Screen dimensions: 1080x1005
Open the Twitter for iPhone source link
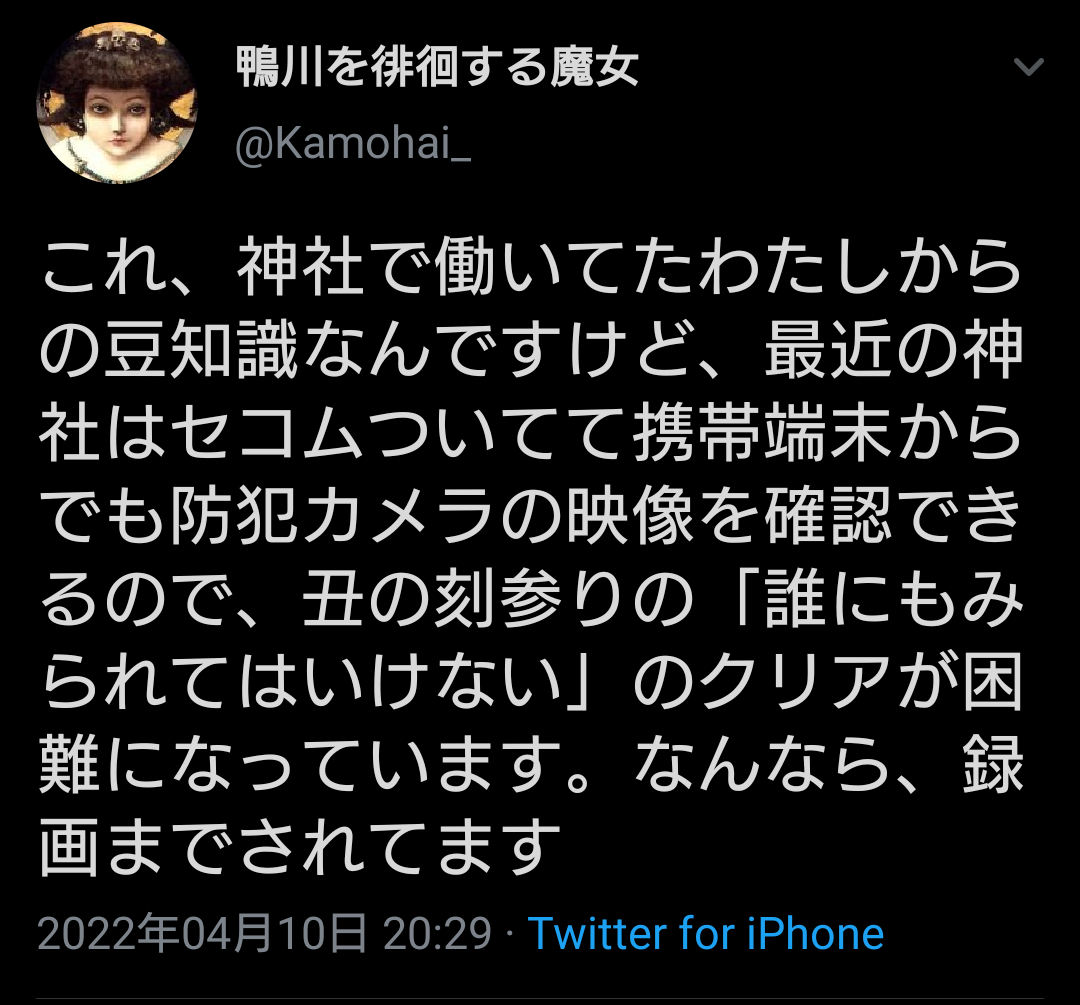[706, 933]
